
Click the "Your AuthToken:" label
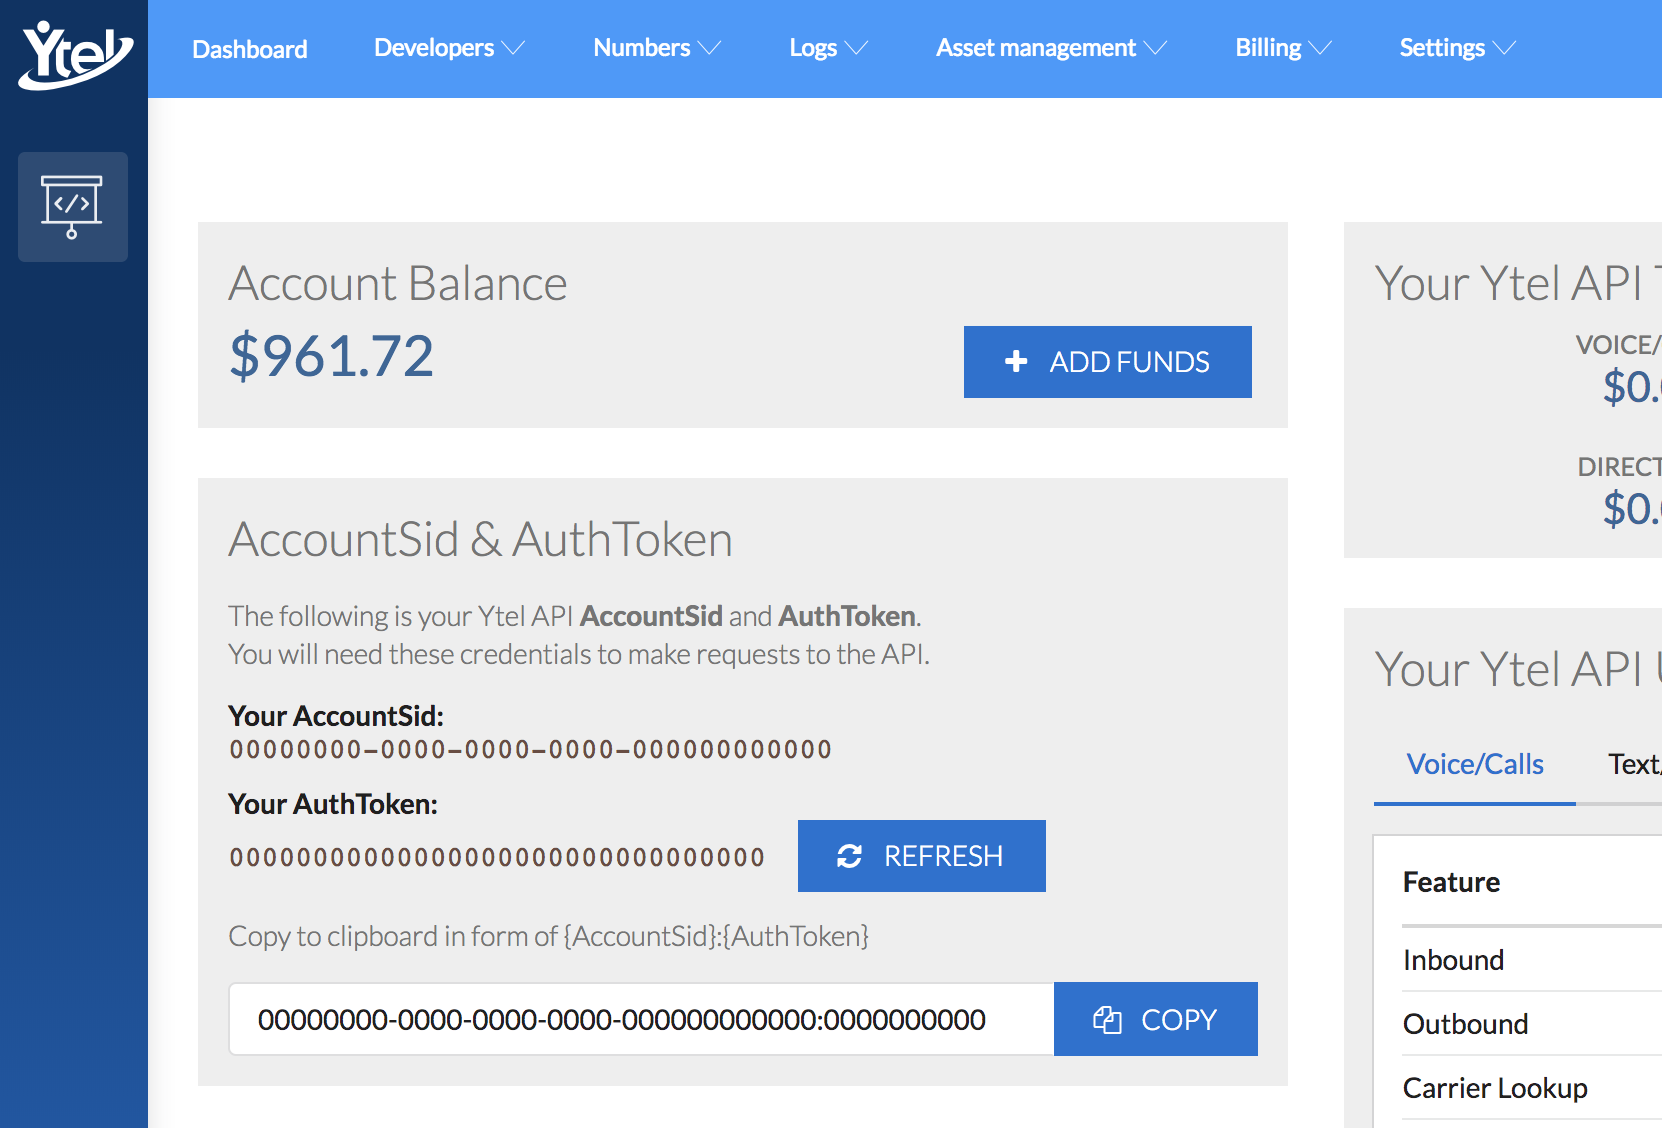pyautogui.click(x=333, y=804)
